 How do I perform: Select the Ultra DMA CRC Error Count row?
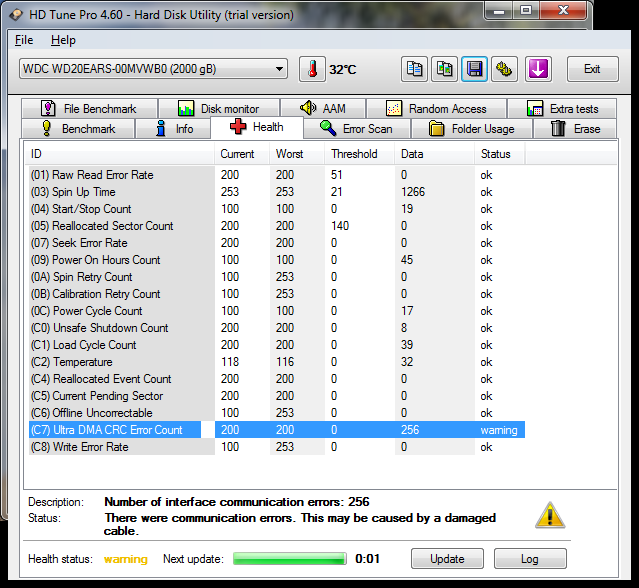[x=277, y=430]
